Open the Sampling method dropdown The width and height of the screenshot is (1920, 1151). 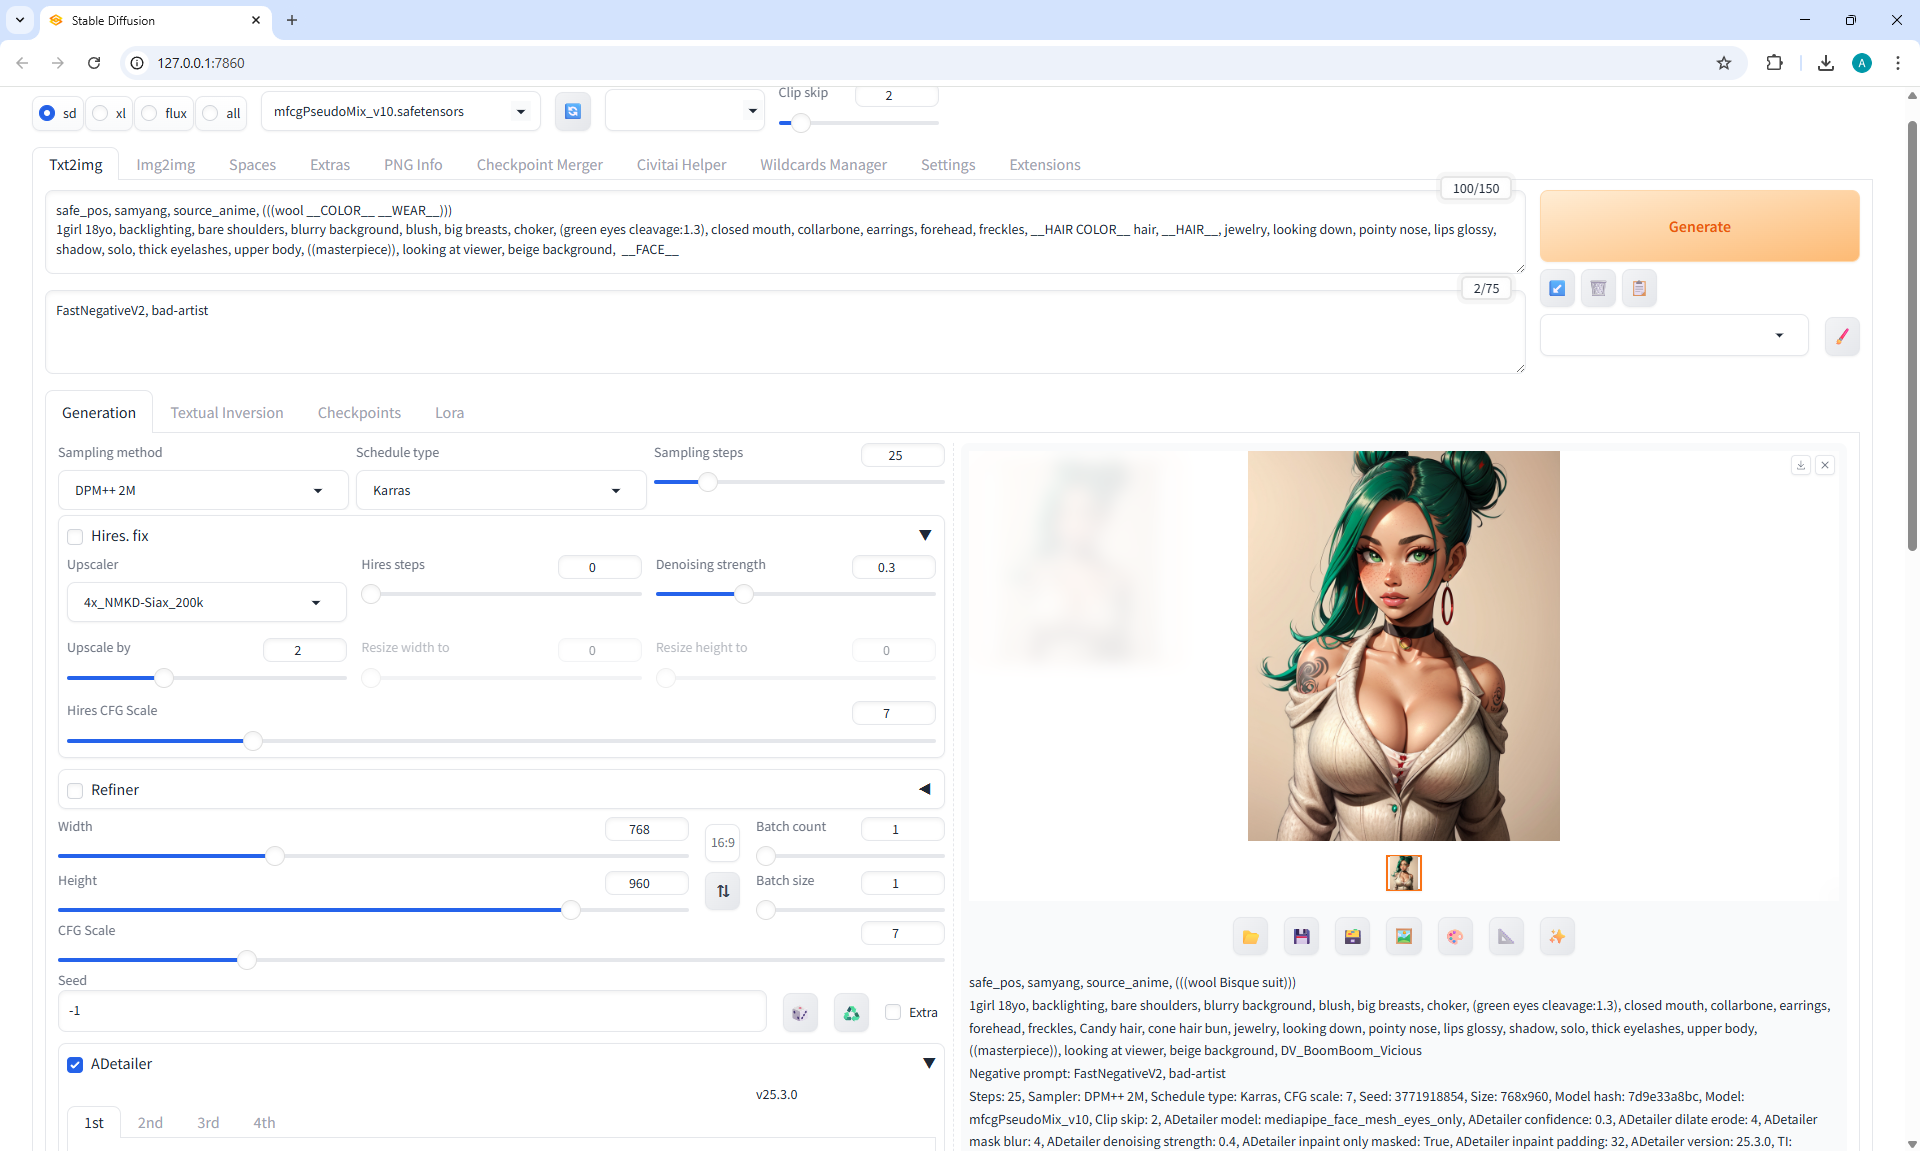click(x=200, y=491)
